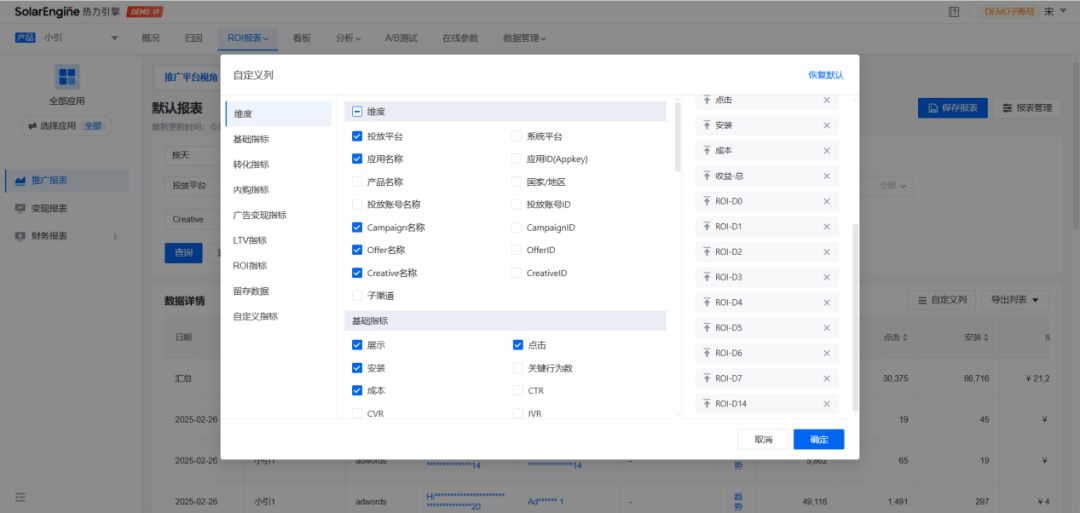This screenshot has height=513, width=1080.
Task: Confirm with the 确定 button
Action: (x=818, y=439)
